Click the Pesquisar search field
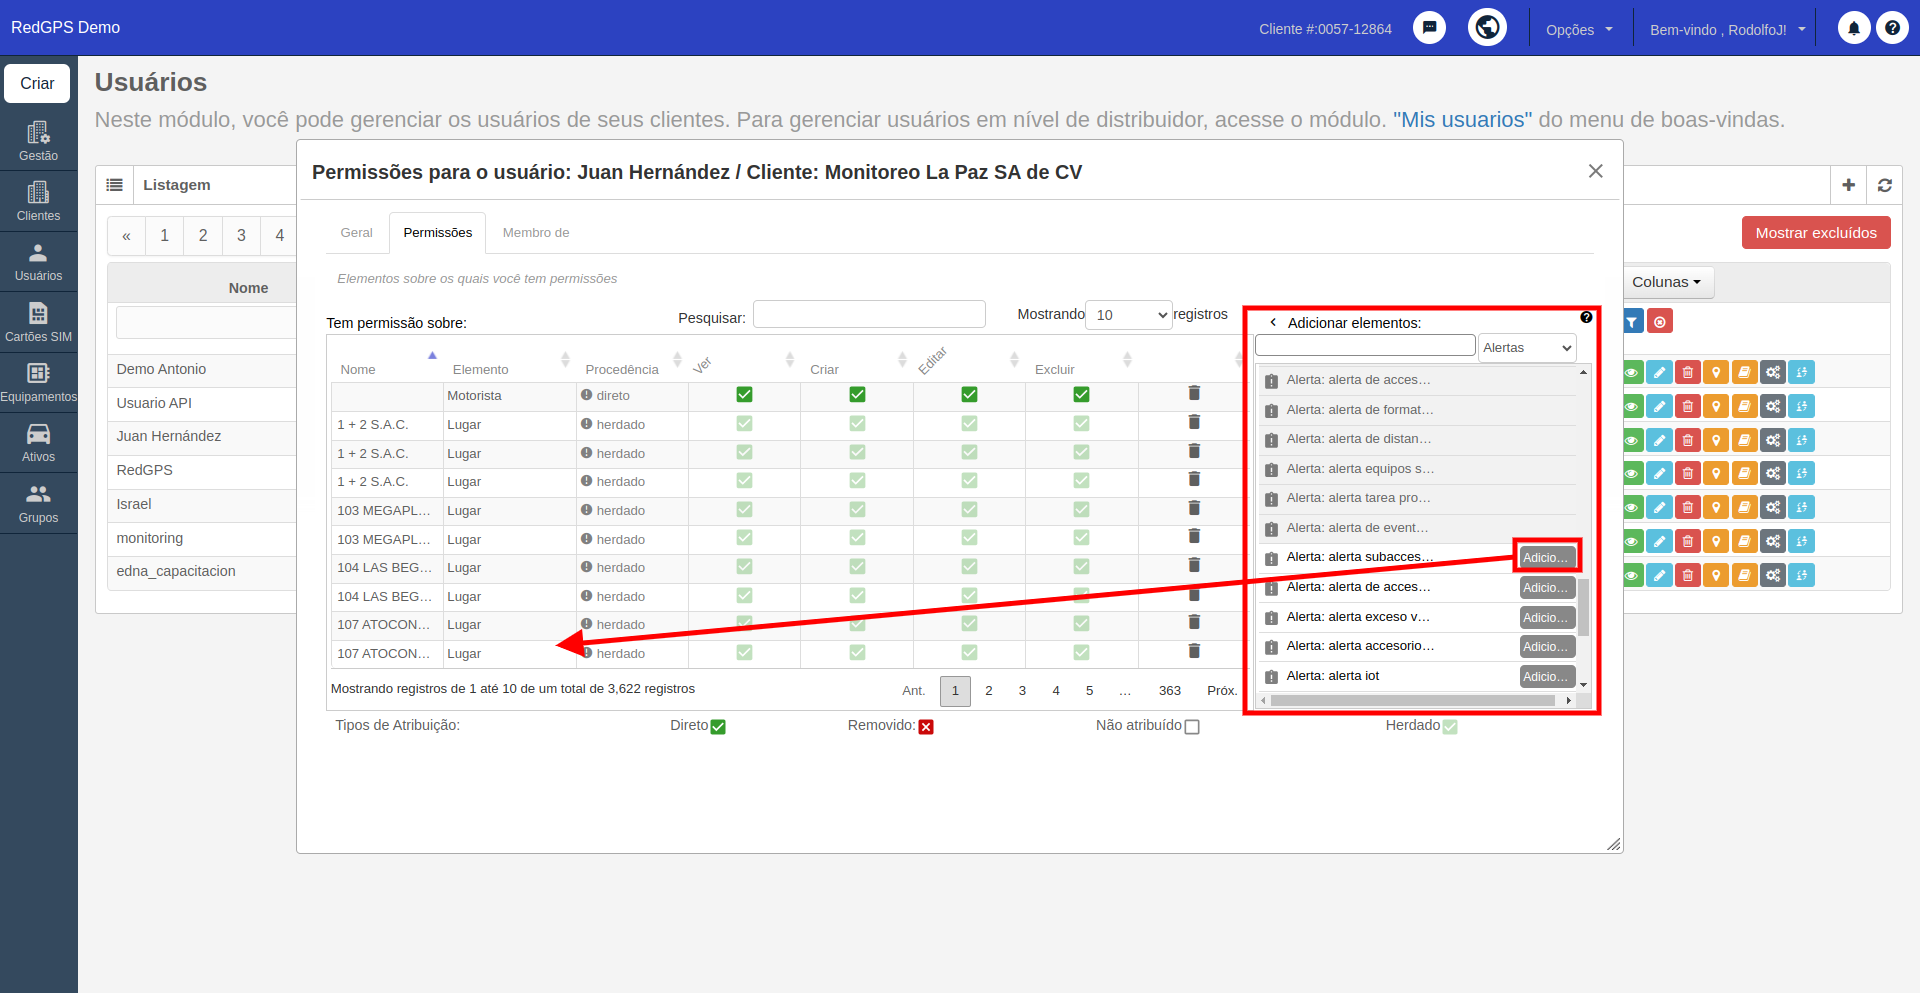Image resolution: width=1920 pixels, height=993 pixels. 869,314
